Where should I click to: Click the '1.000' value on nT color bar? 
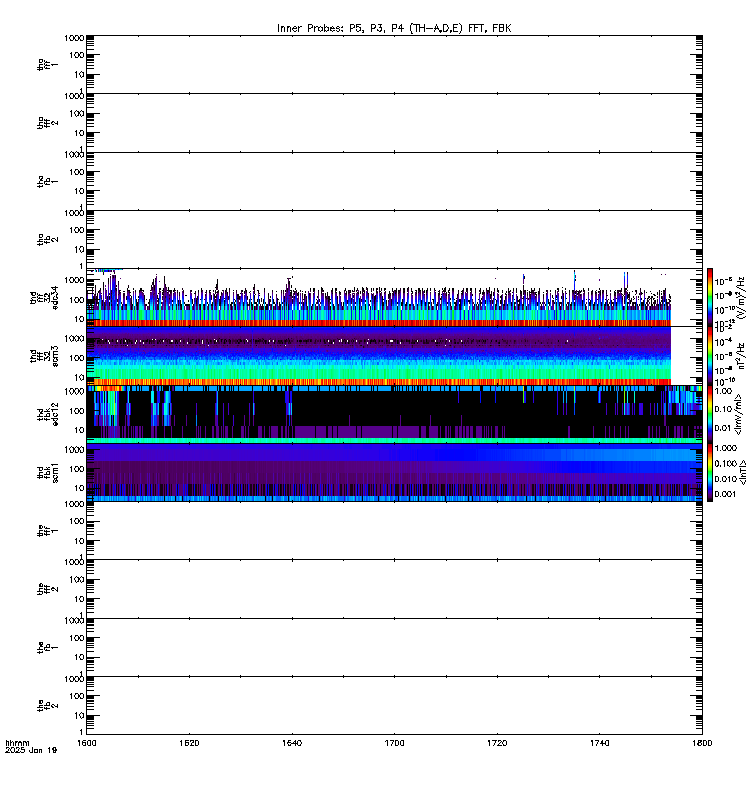[x=726, y=448]
